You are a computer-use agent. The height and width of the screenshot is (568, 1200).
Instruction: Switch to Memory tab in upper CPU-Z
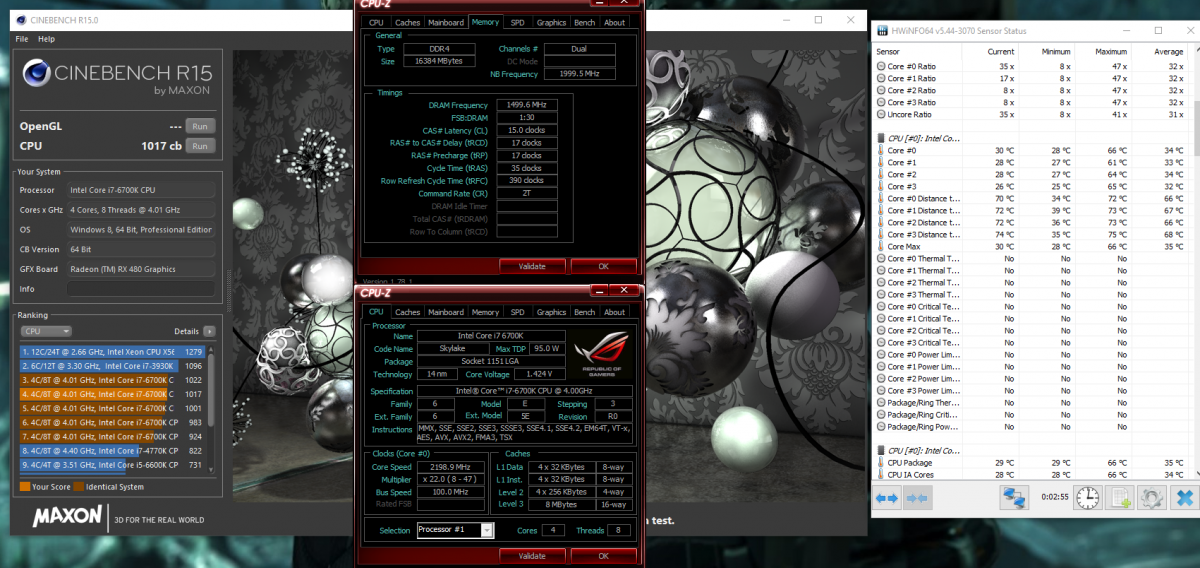click(x=484, y=22)
